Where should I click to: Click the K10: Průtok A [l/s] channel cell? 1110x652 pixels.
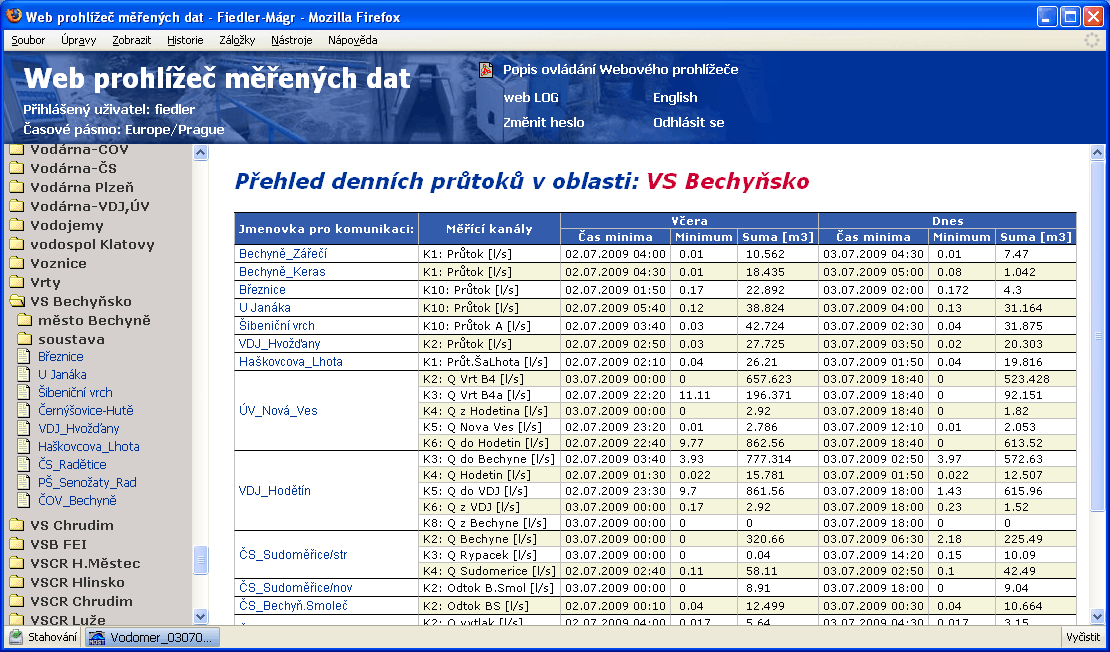pos(489,326)
